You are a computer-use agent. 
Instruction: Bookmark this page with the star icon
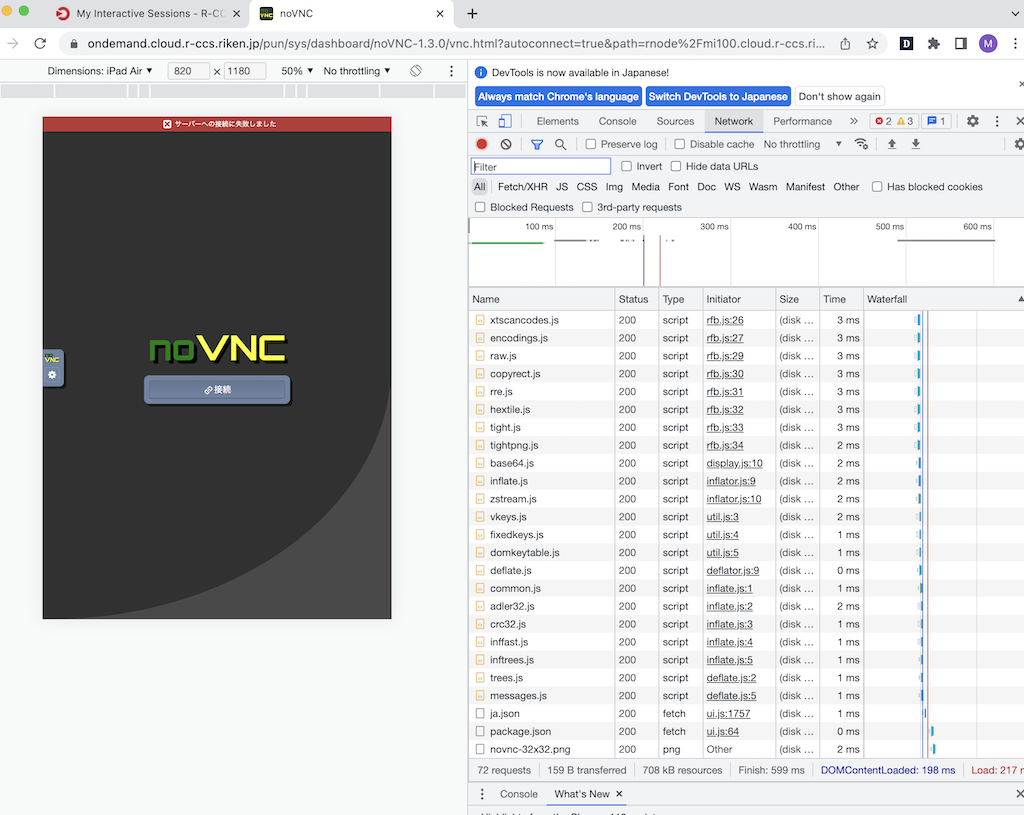872,44
